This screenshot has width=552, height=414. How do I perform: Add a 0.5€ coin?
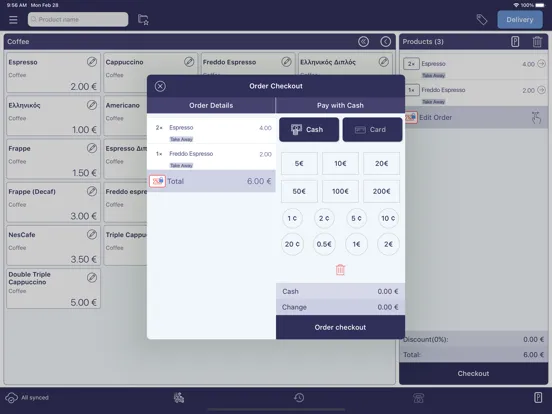[324, 244]
